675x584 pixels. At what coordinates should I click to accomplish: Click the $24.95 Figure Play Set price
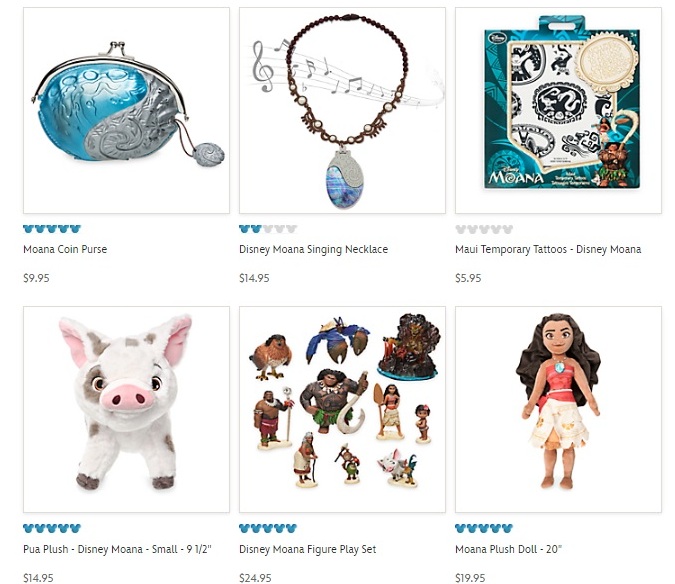[255, 578]
